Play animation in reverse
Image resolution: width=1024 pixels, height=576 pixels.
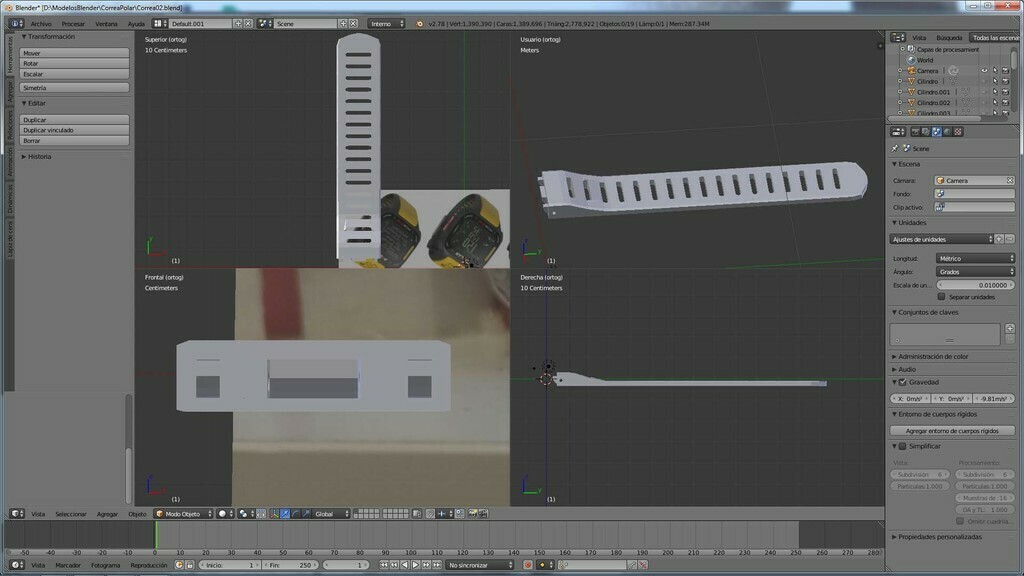(x=405, y=565)
